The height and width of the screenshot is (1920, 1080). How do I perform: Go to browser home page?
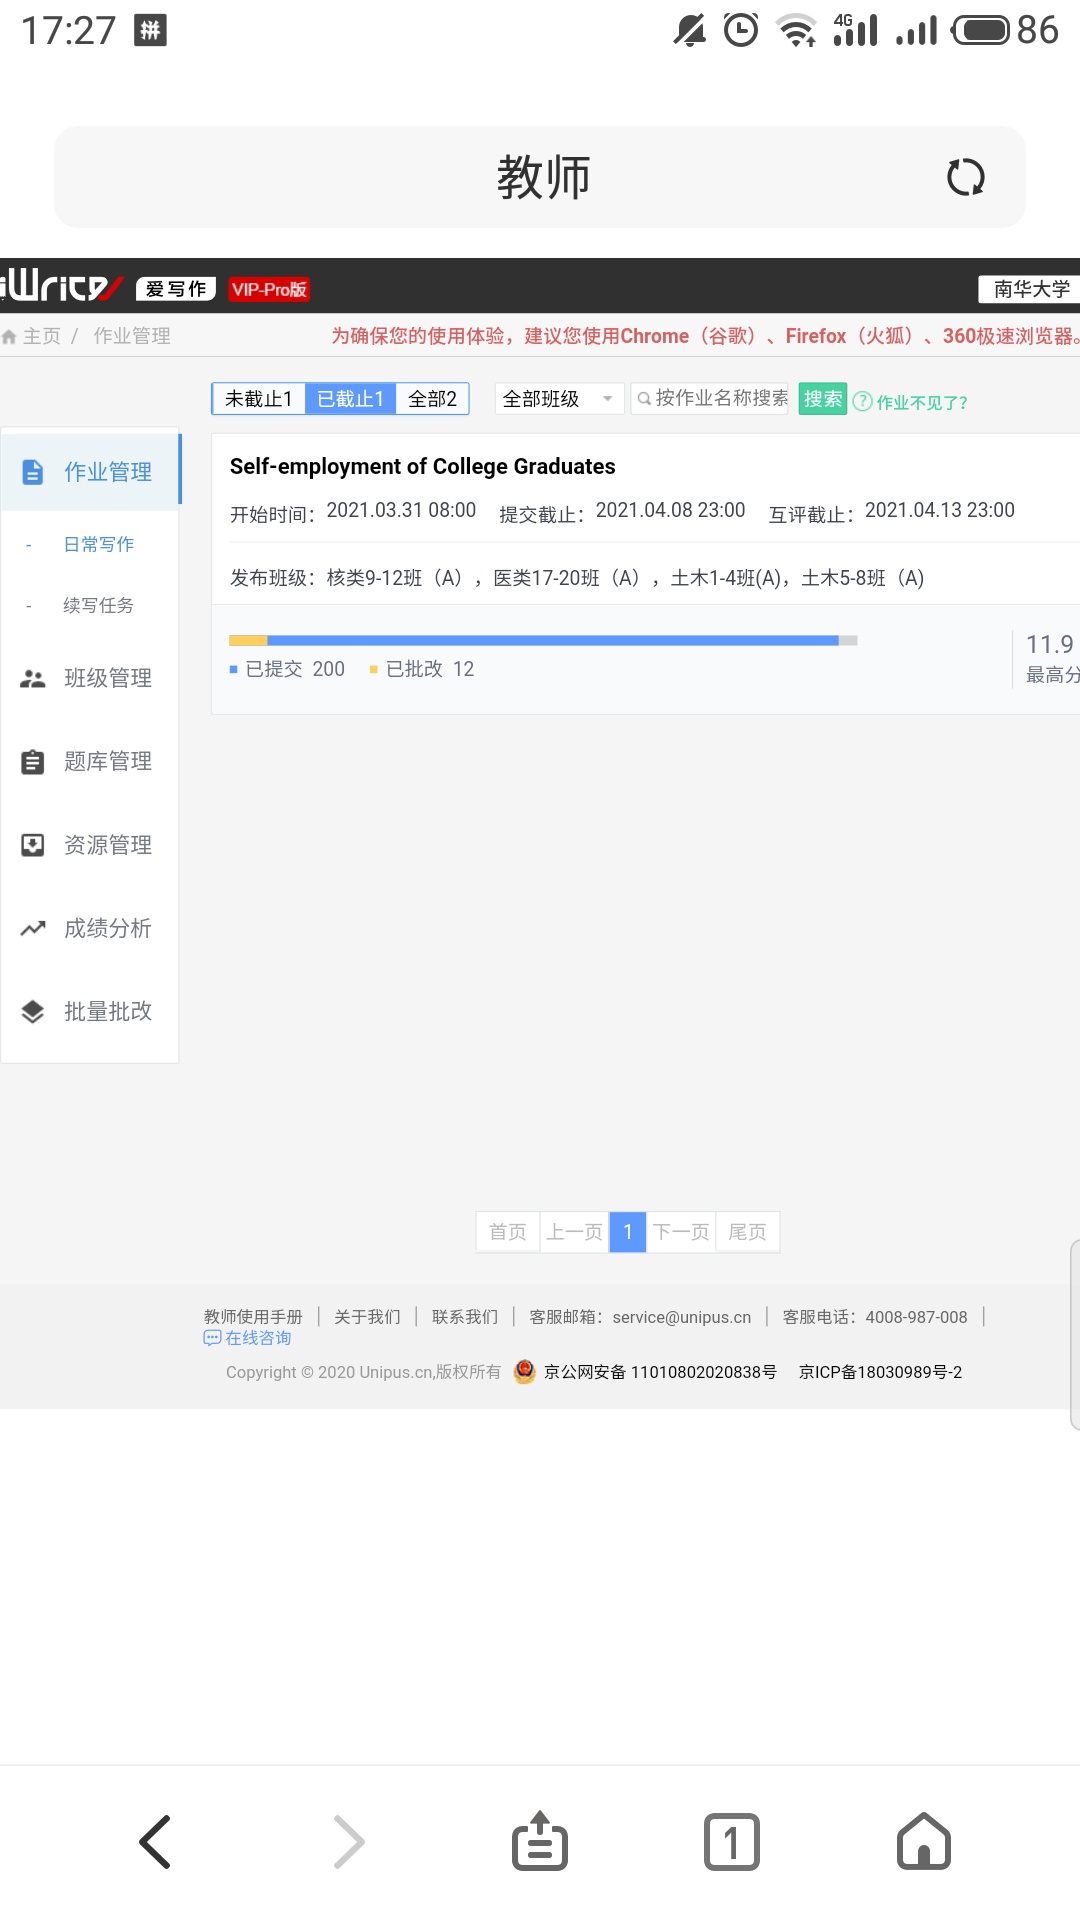click(923, 1841)
